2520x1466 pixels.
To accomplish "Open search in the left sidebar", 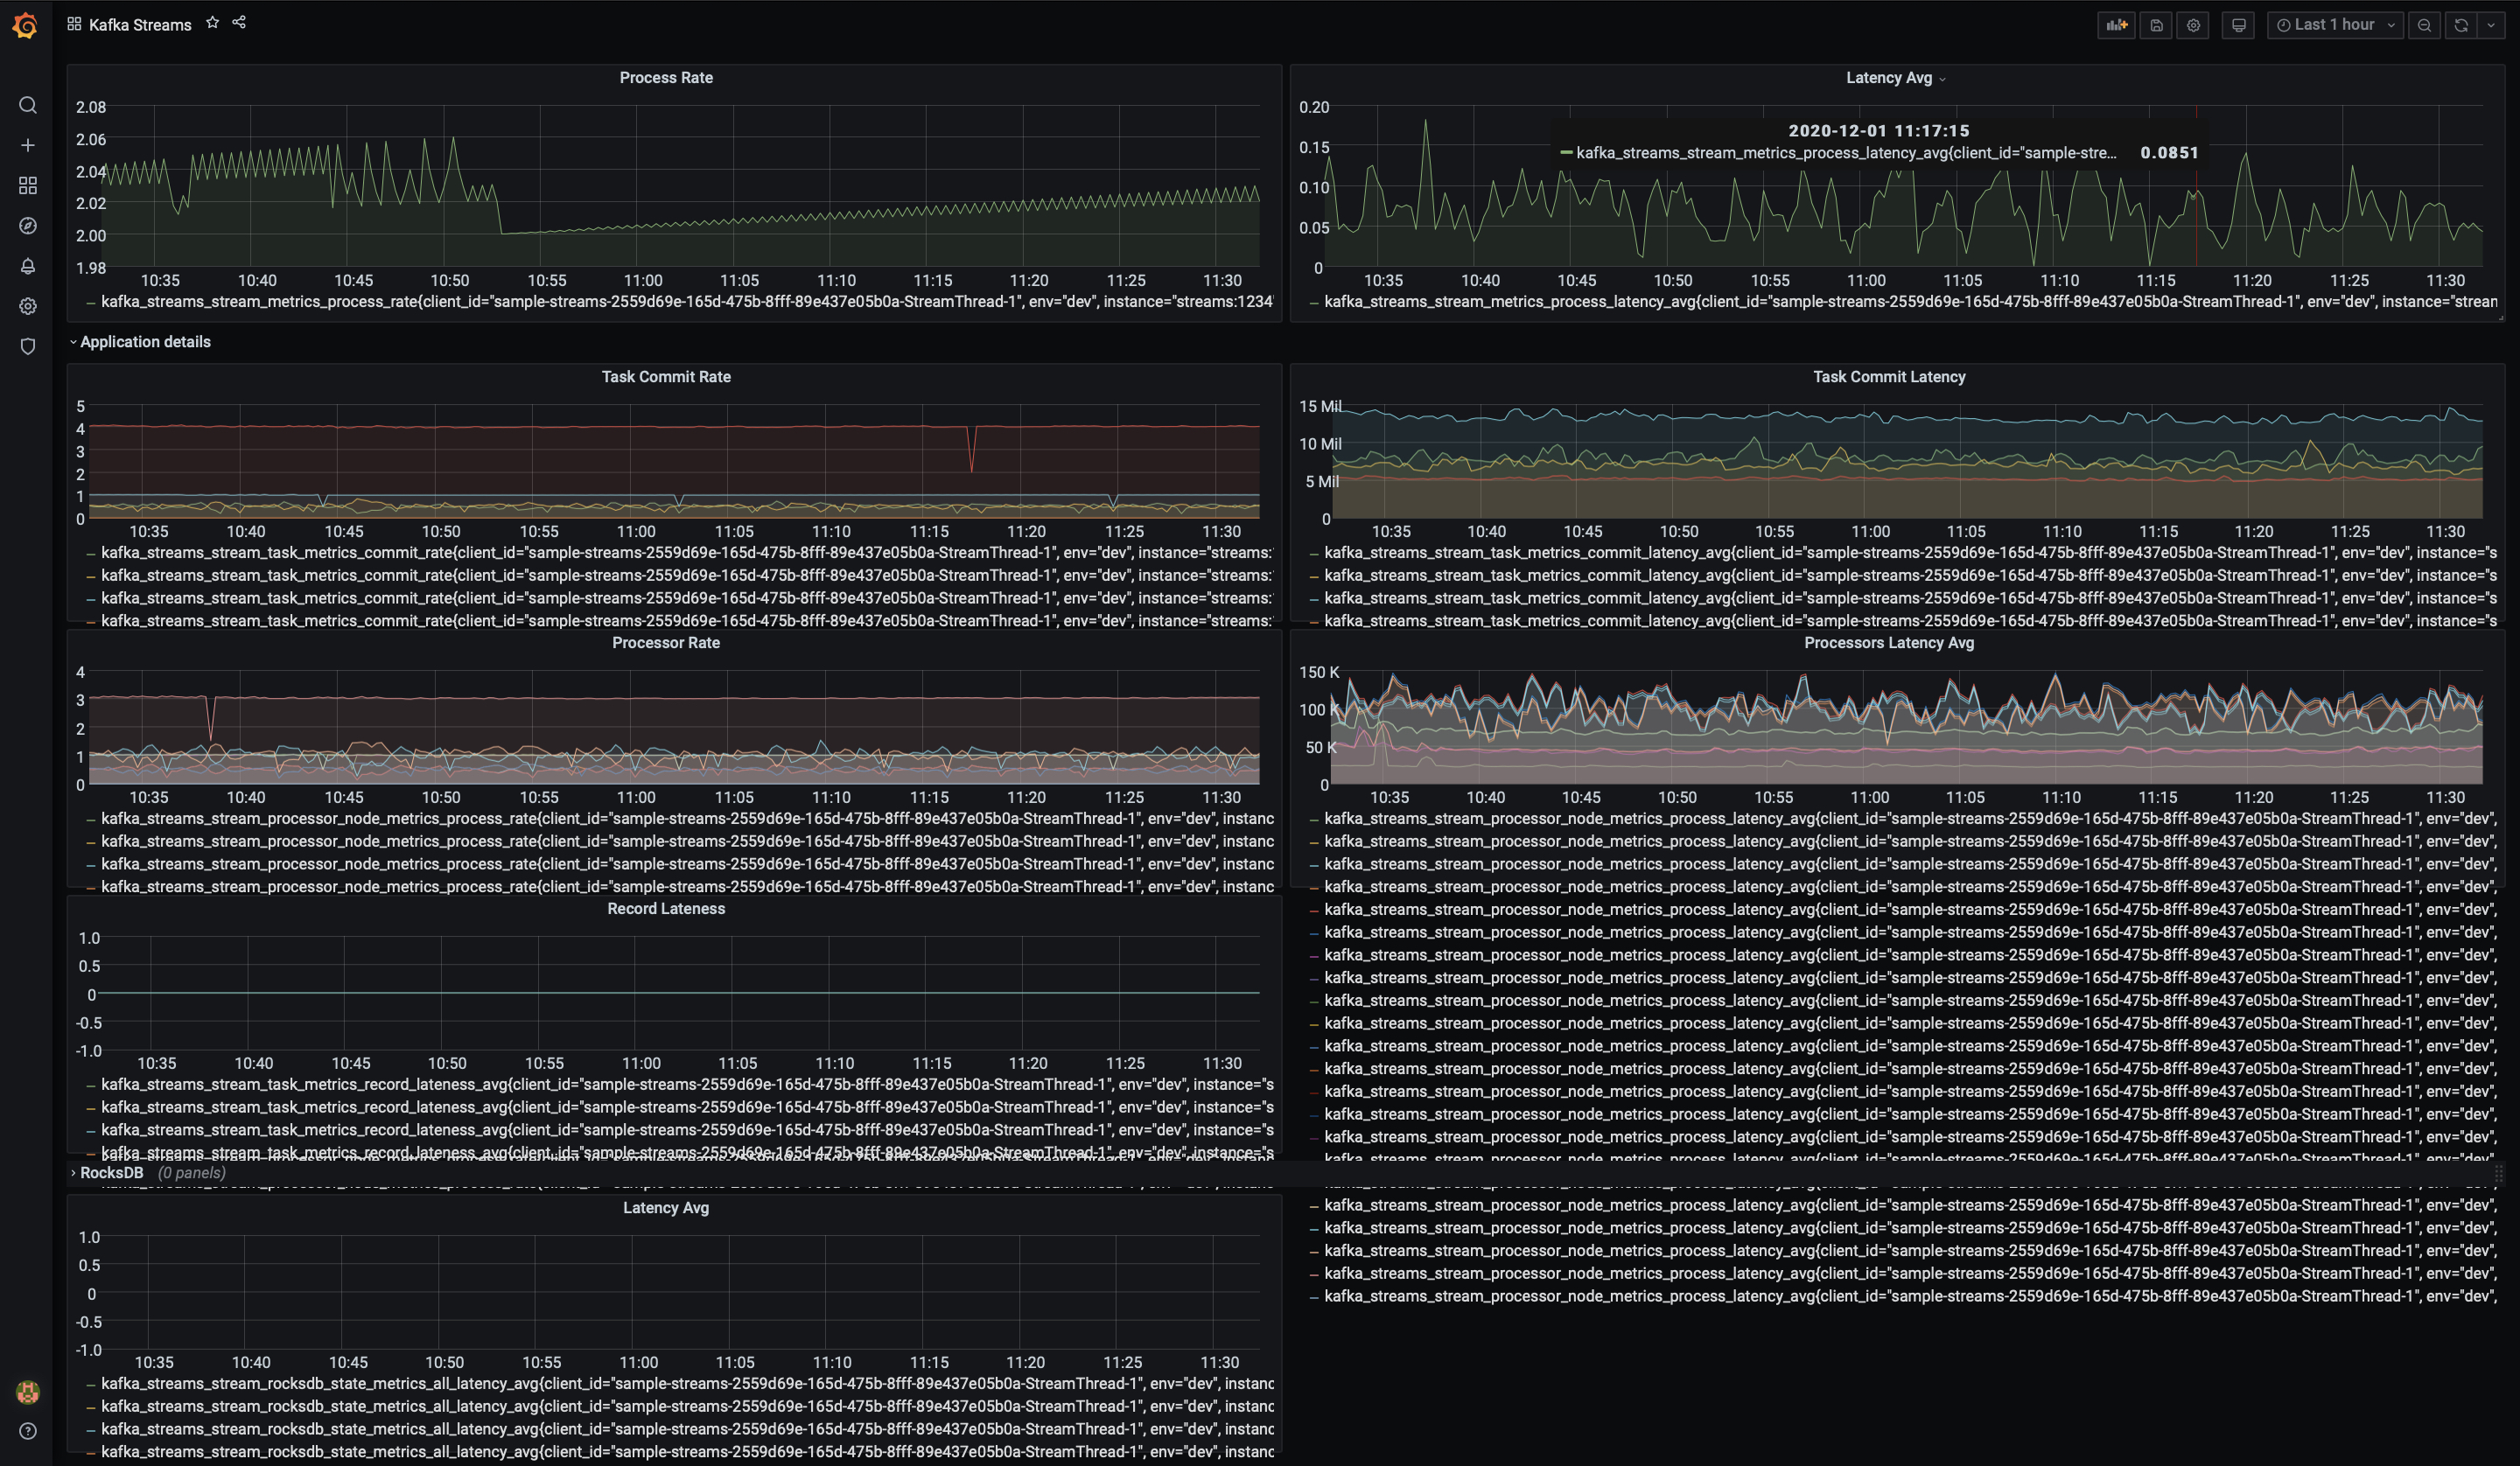I will click(28, 105).
